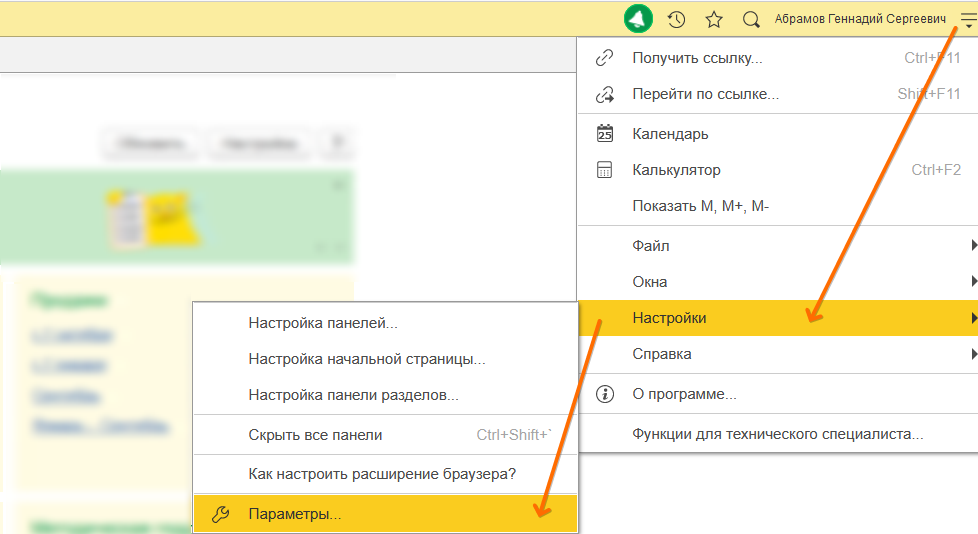Click the calculator icon in the menu
The width and height of the screenshot is (978, 534).
coord(604,170)
